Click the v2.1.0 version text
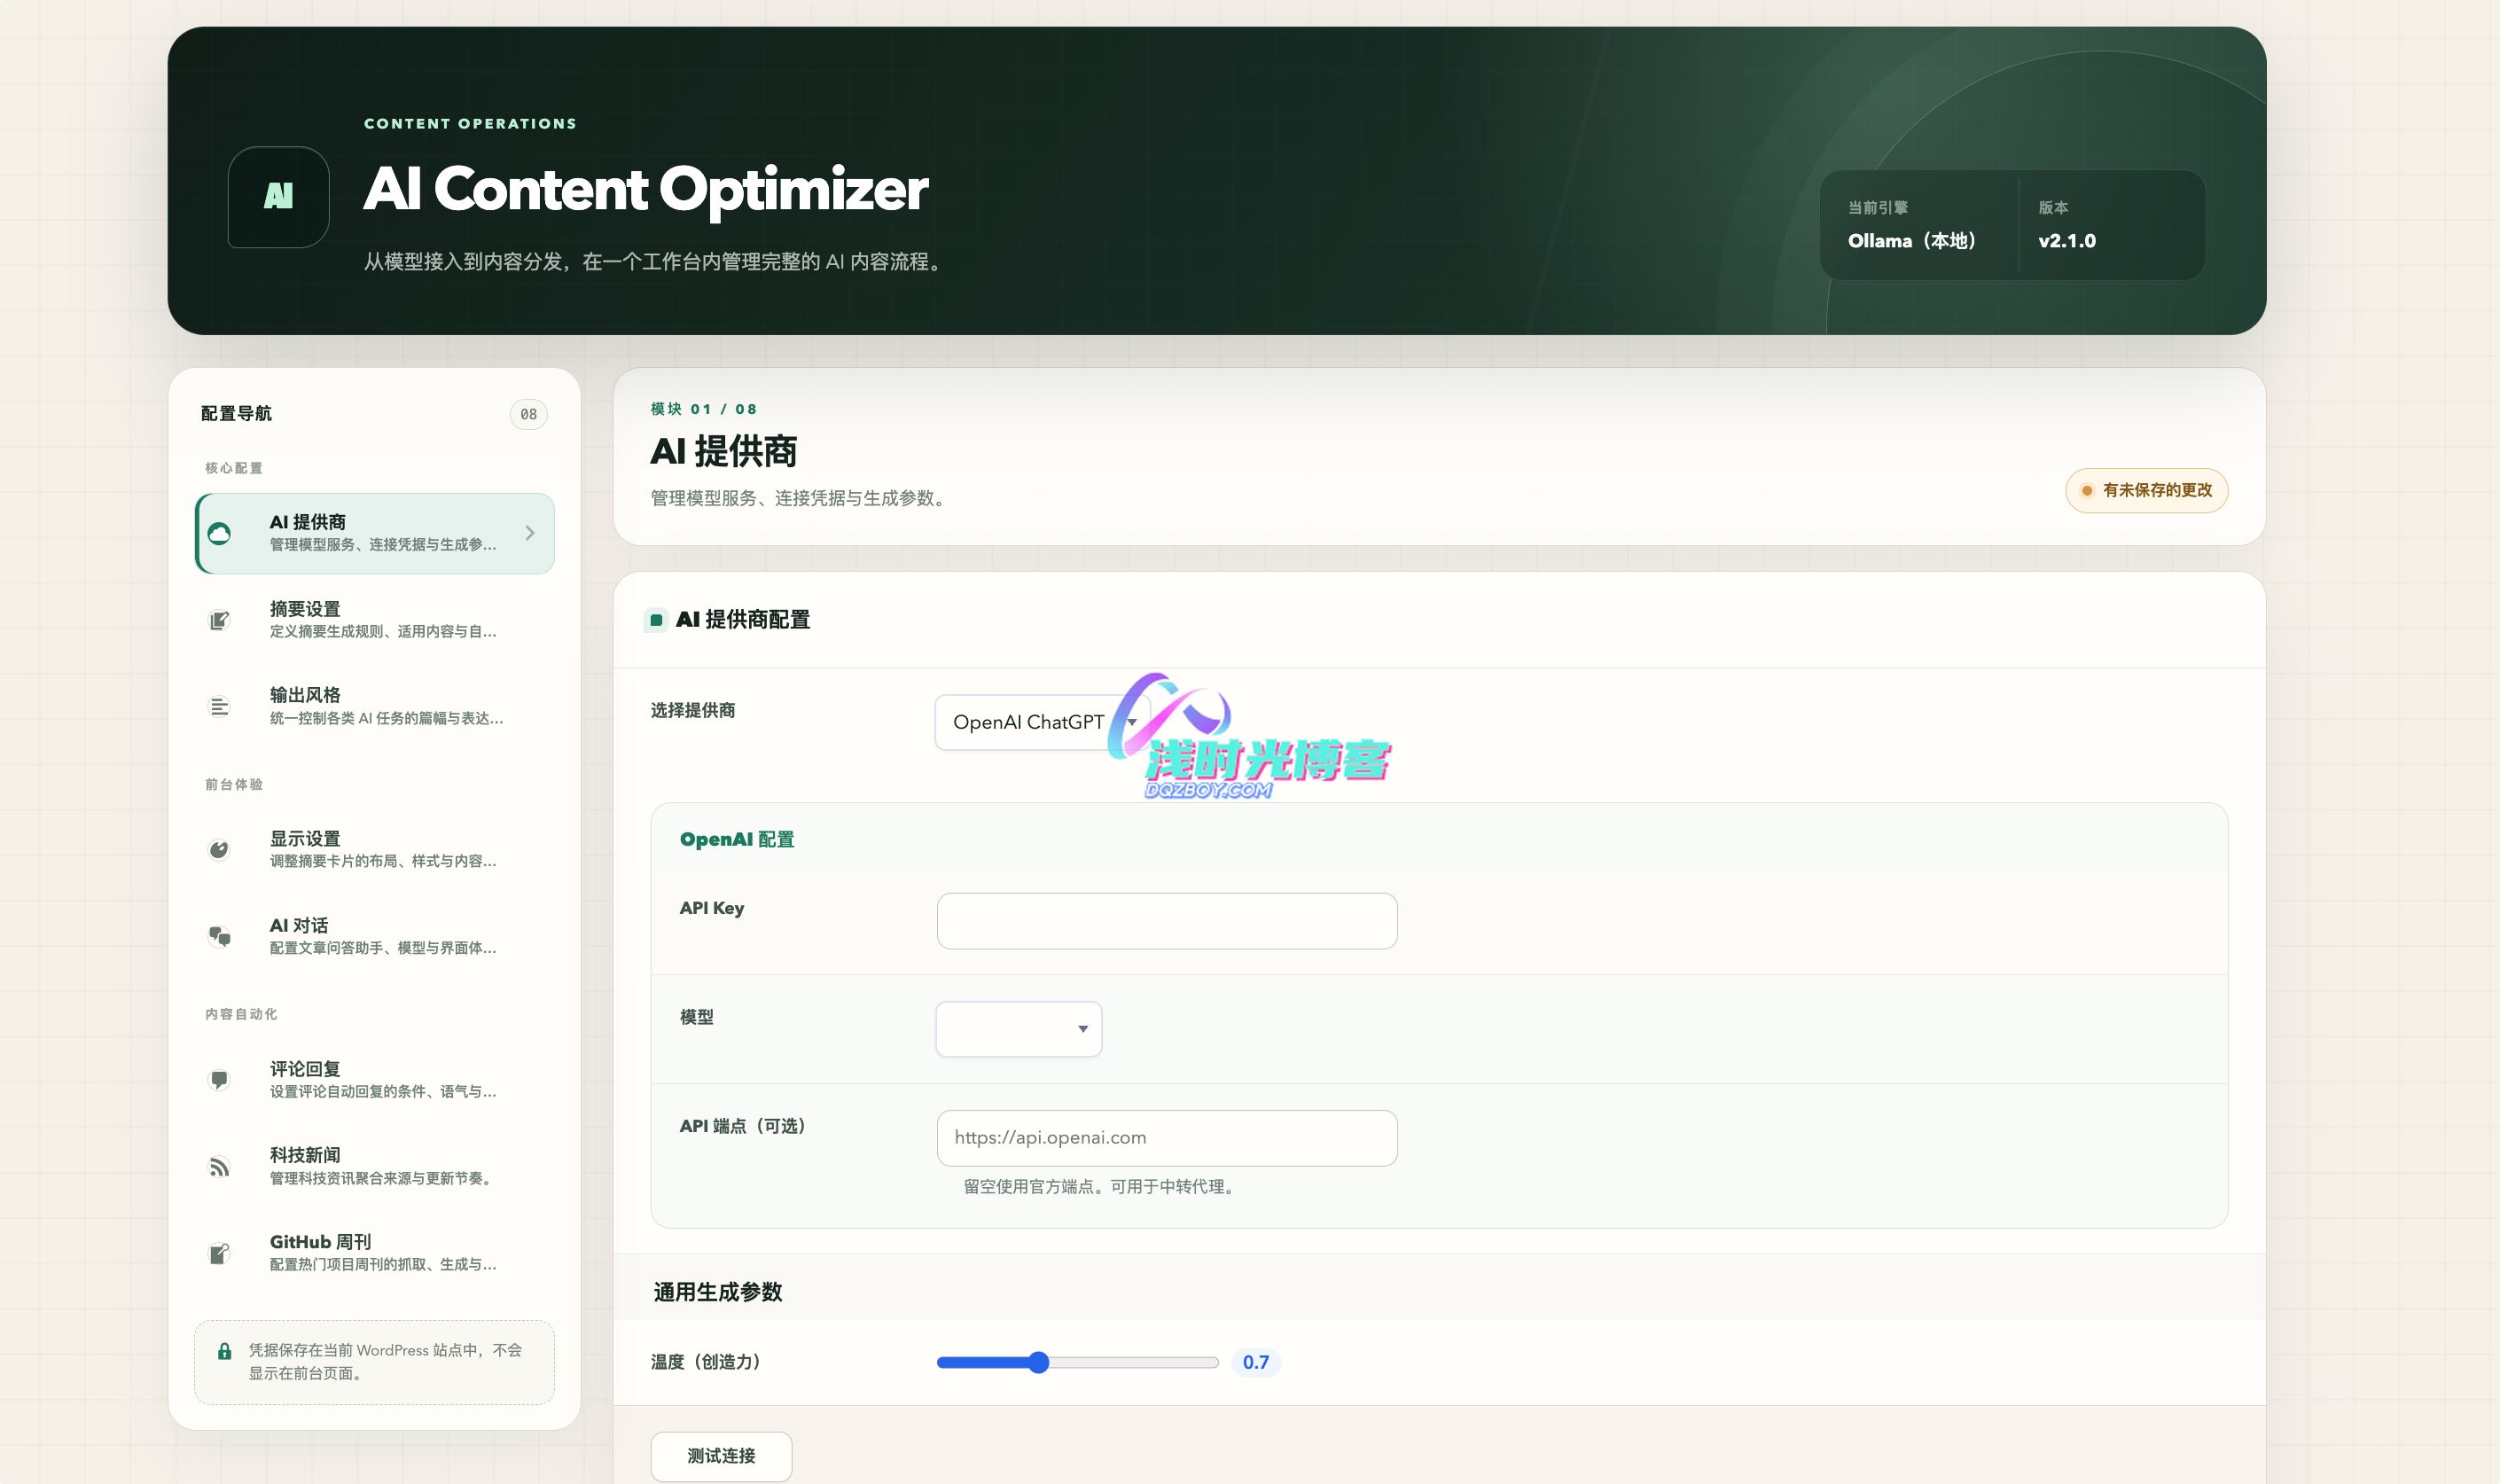This screenshot has height=1484, width=2500. [2067, 241]
